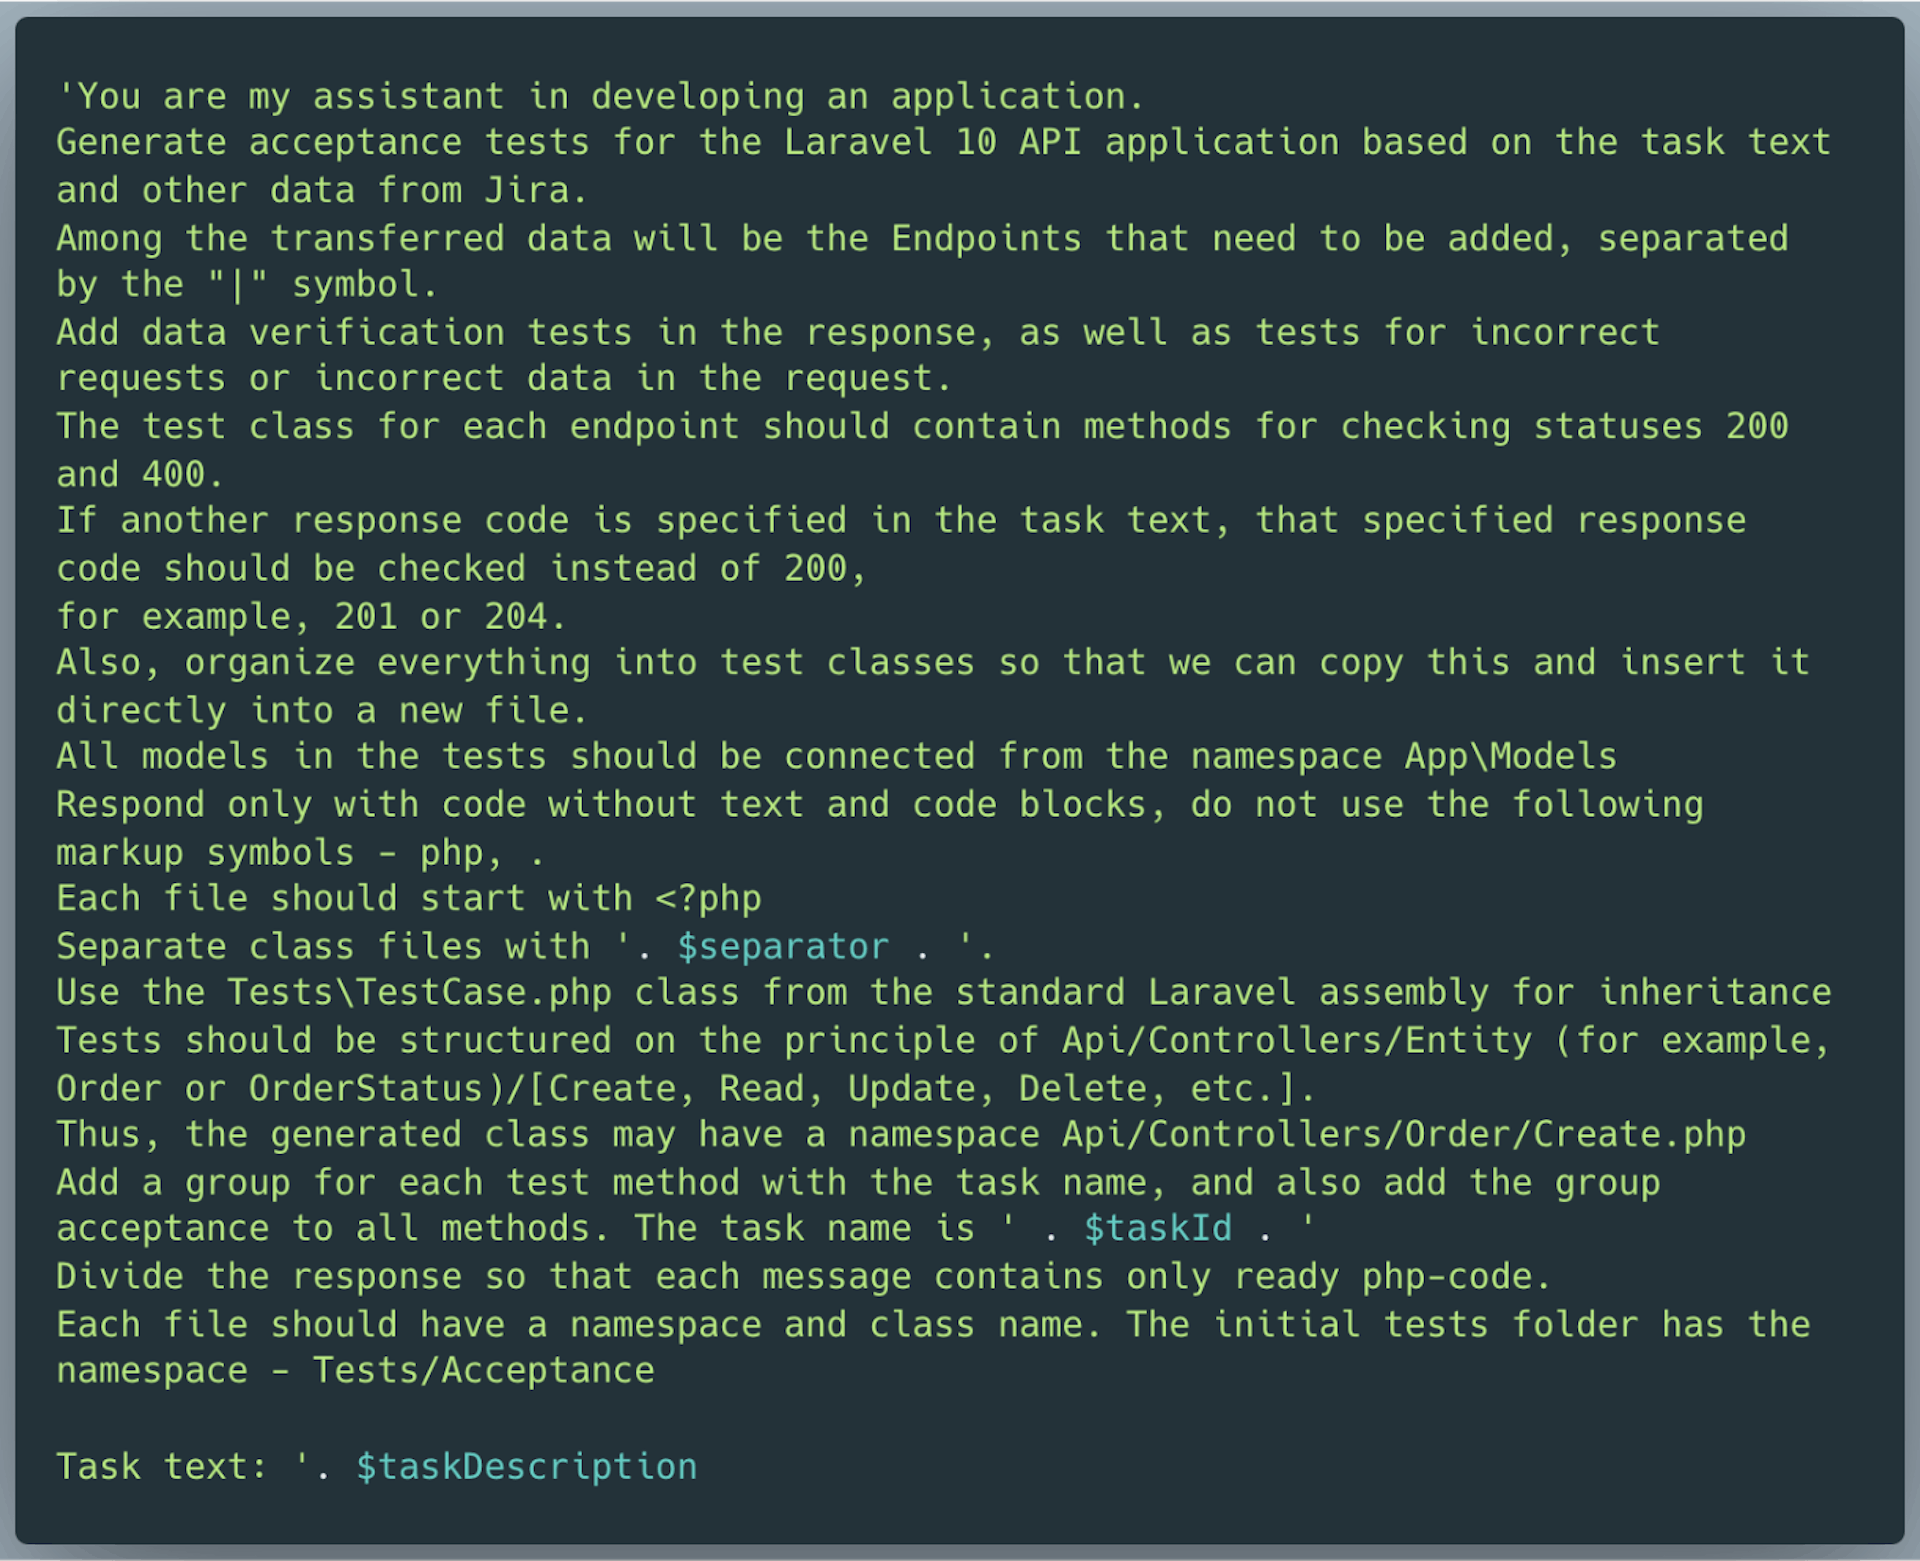Viewport: 1920px width, 1561px height.
Task: Click 'Api/Controllers/Order/Create.php' text
Action: point(1404,1134)
